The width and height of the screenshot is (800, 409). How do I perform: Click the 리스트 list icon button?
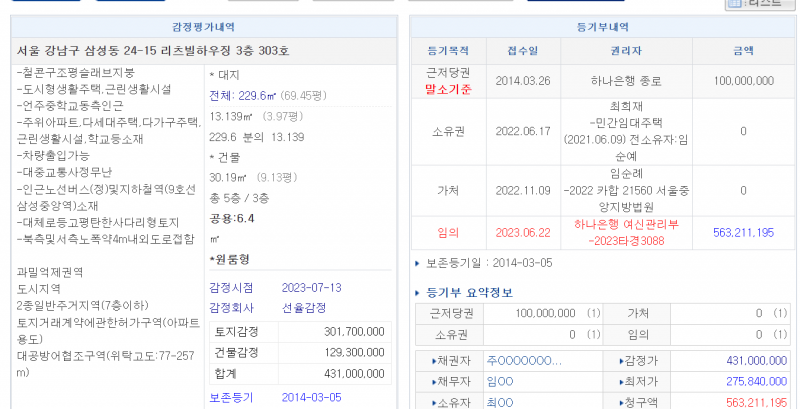click(761, 4)
